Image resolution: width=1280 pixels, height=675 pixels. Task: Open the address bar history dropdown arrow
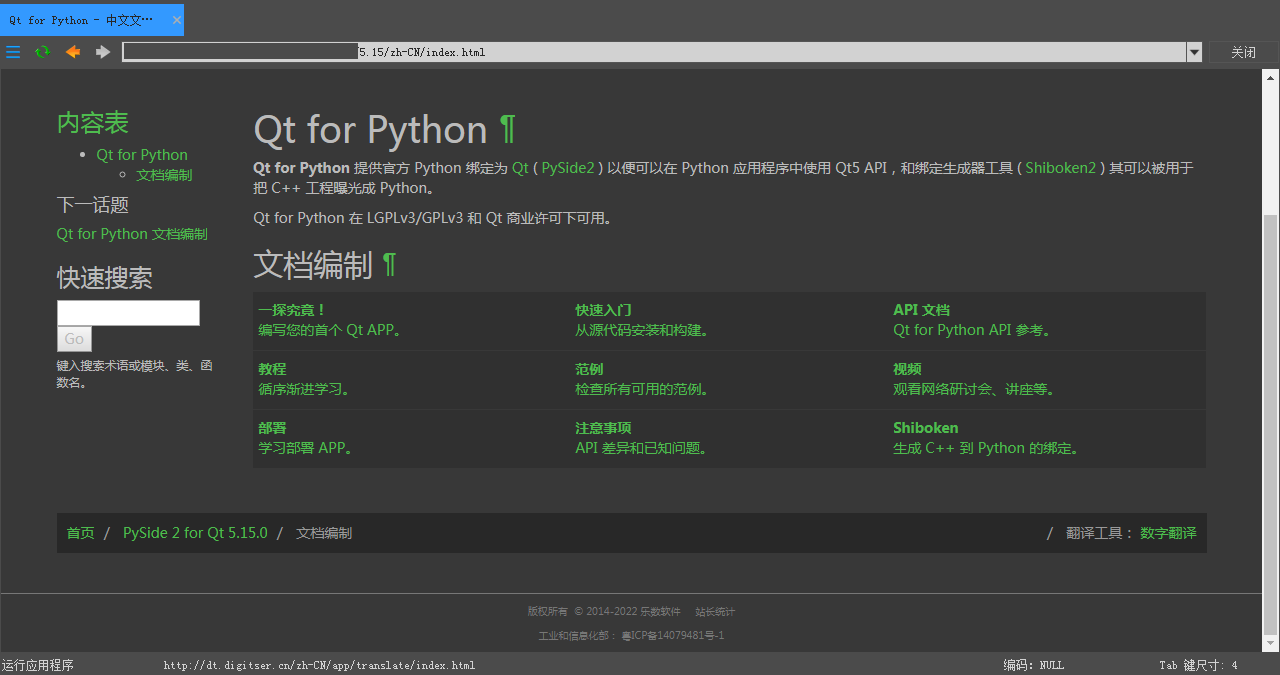click(x=1194, y=52)
